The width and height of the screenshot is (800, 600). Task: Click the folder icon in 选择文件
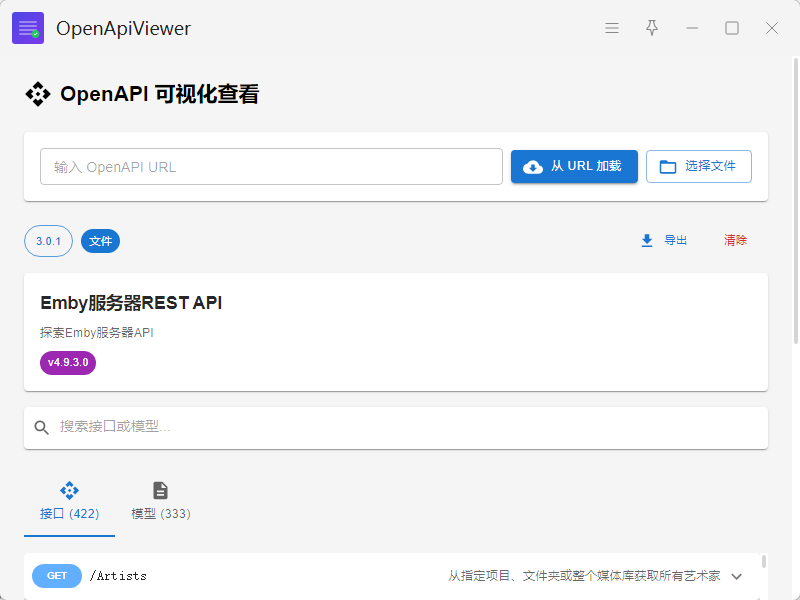click(668, 167)
